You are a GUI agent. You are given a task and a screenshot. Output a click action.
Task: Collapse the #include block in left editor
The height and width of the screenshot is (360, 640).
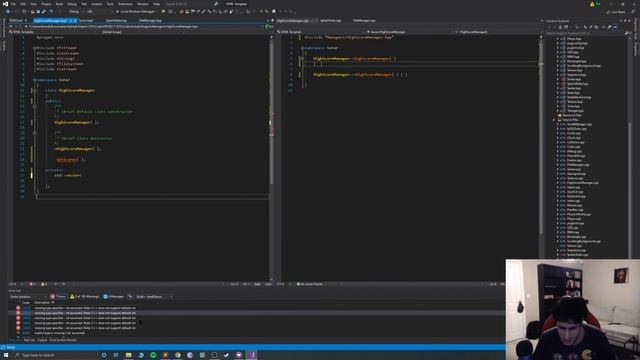coord(35,48)
